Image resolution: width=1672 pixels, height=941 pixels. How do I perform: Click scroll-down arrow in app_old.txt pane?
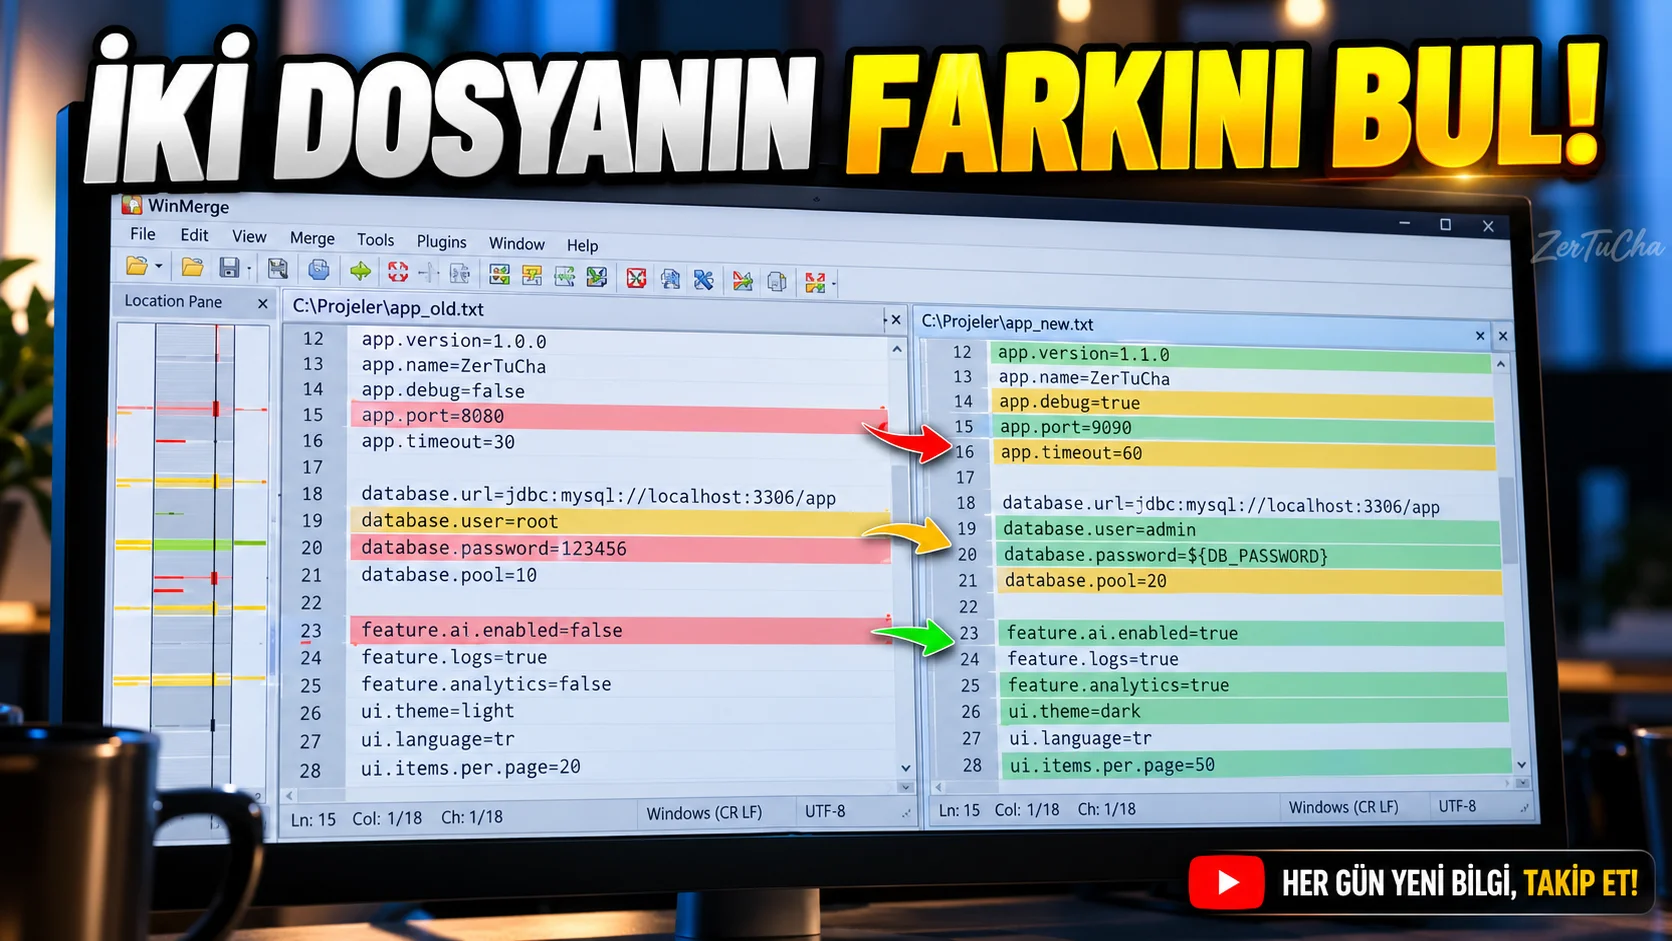coord(905,768)
